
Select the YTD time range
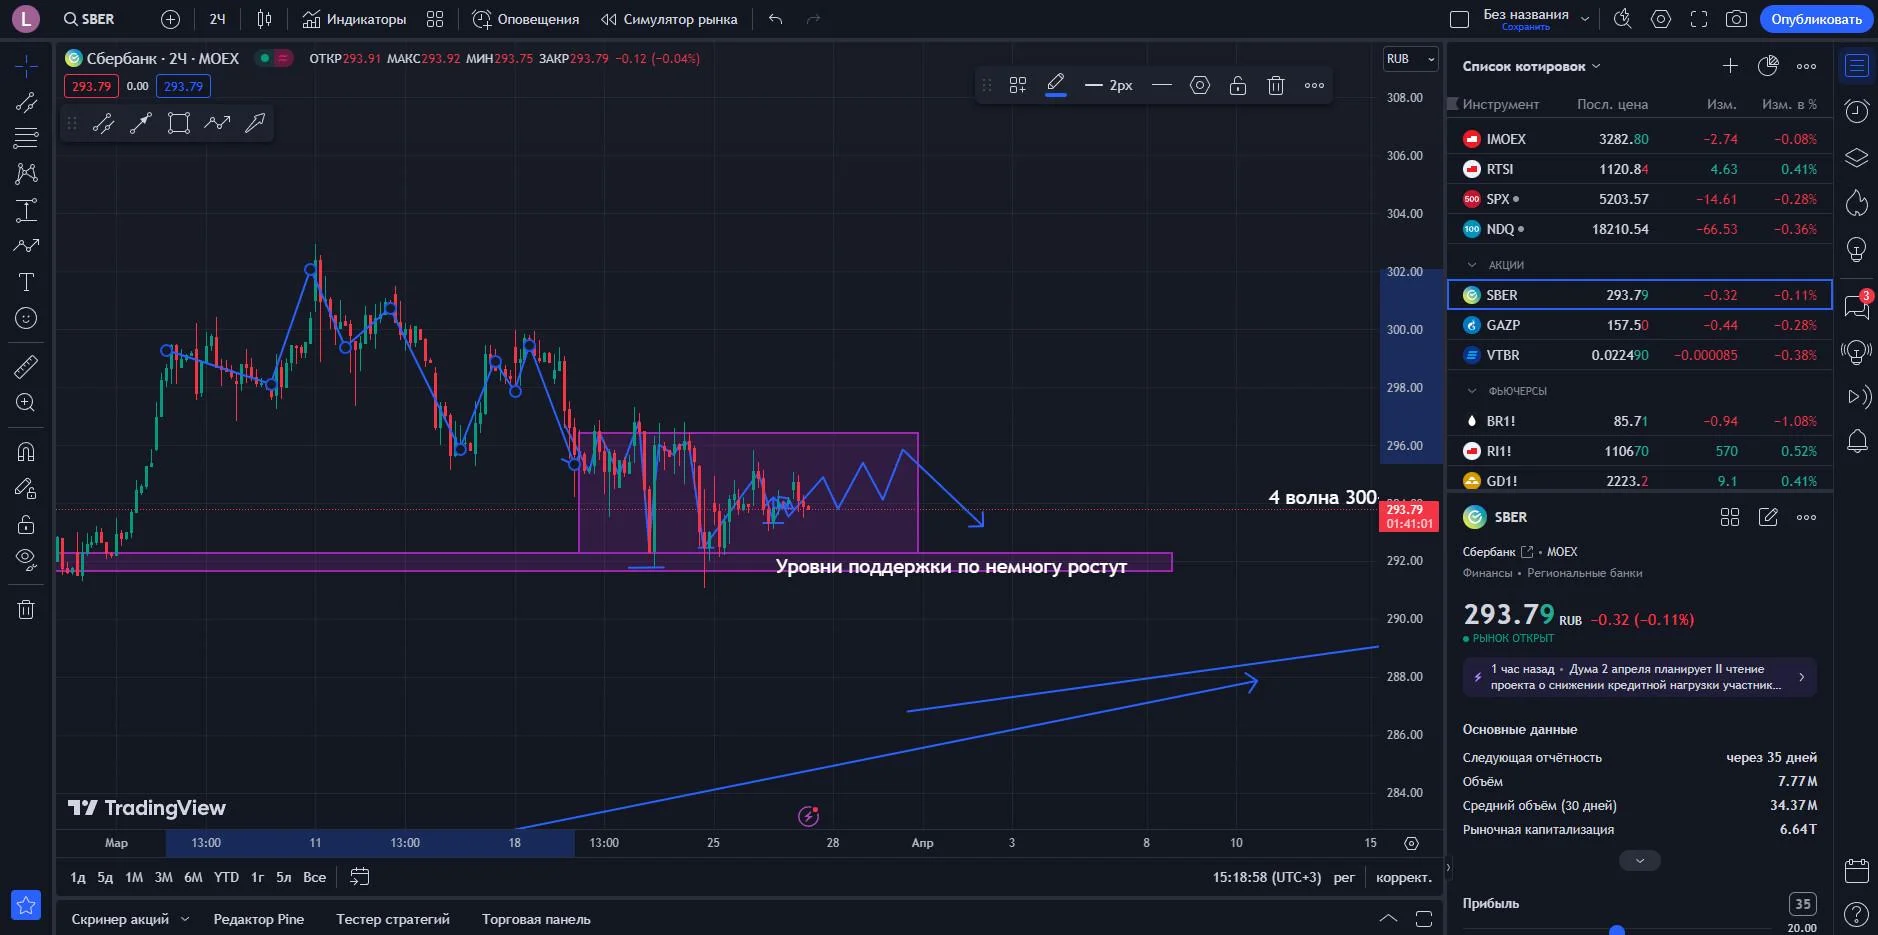pyautogui.click(x=226, y=877)
